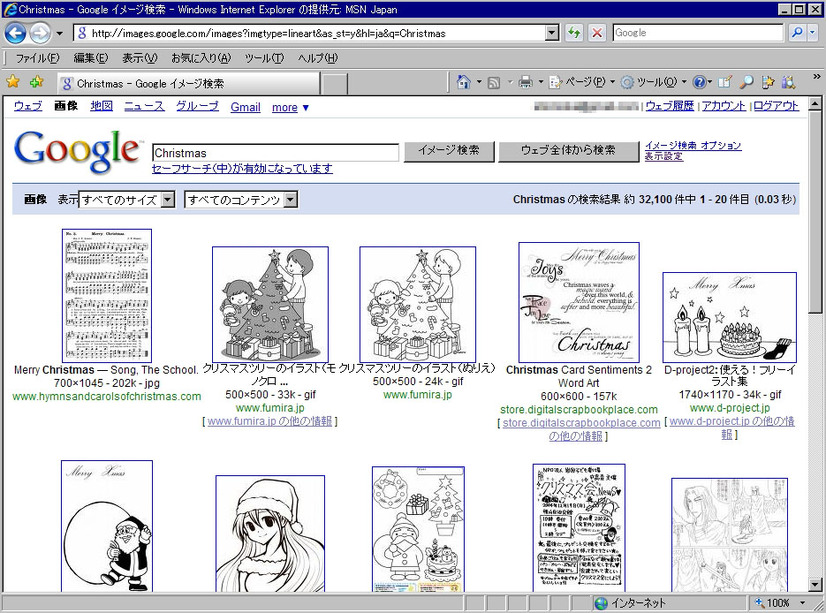Expand the more ▼ link
The height and width of the screenshot is (613, 826).
(290, 107)
